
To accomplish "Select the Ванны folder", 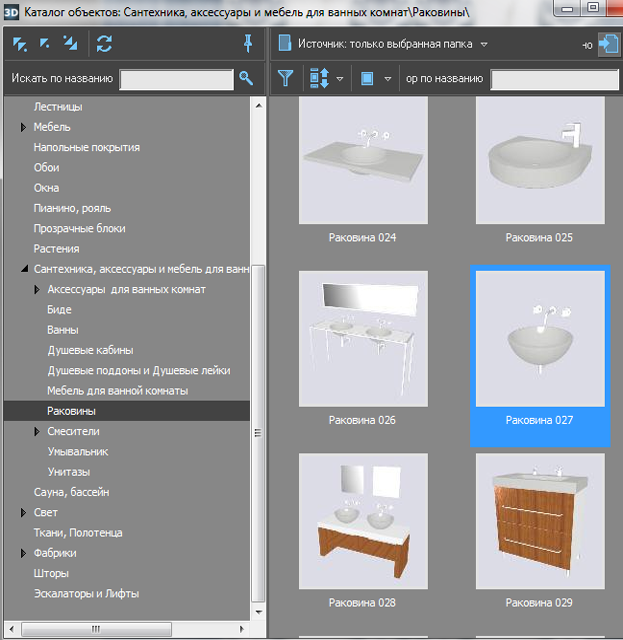I will (63, 330).
